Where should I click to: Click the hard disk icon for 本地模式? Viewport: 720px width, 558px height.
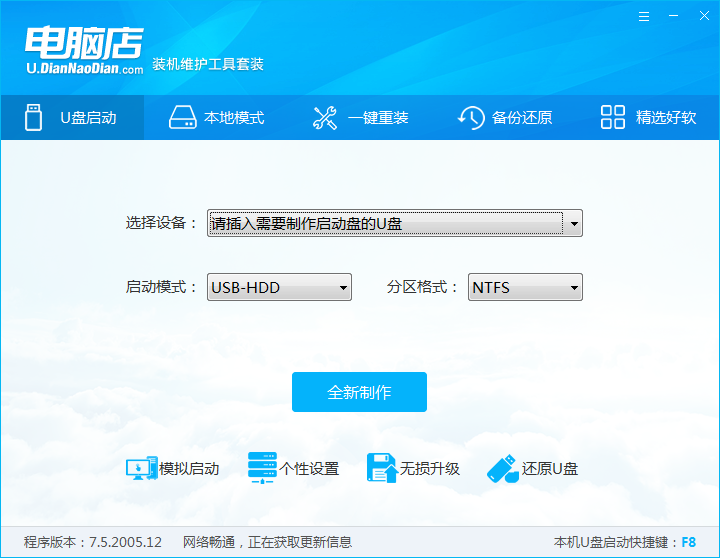183,118
